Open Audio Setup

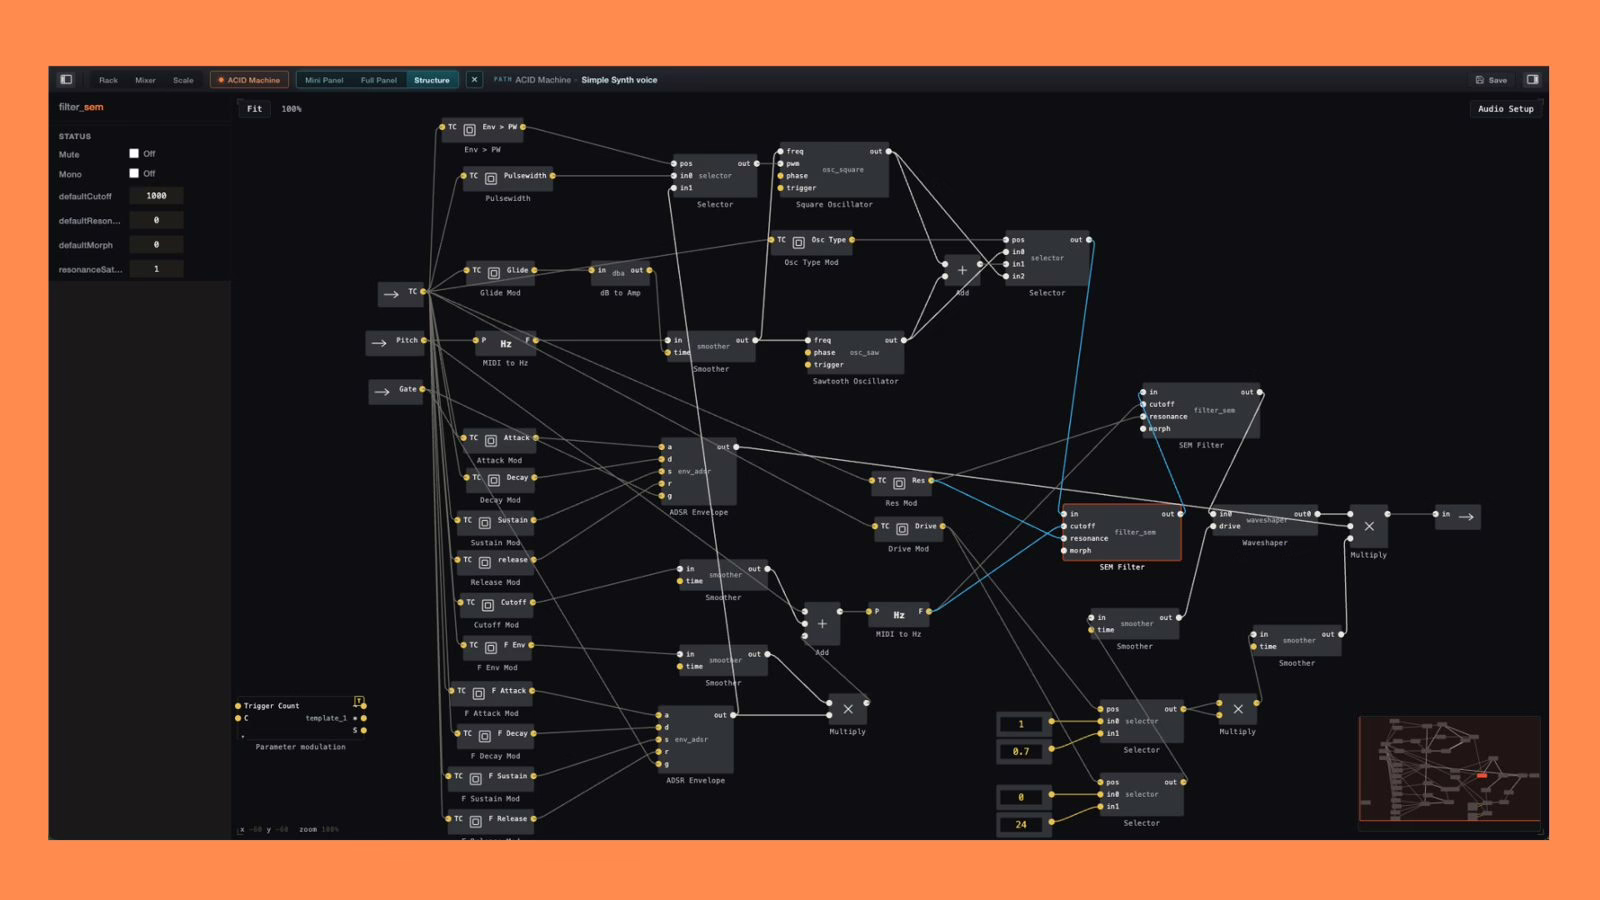point(1505,109)
